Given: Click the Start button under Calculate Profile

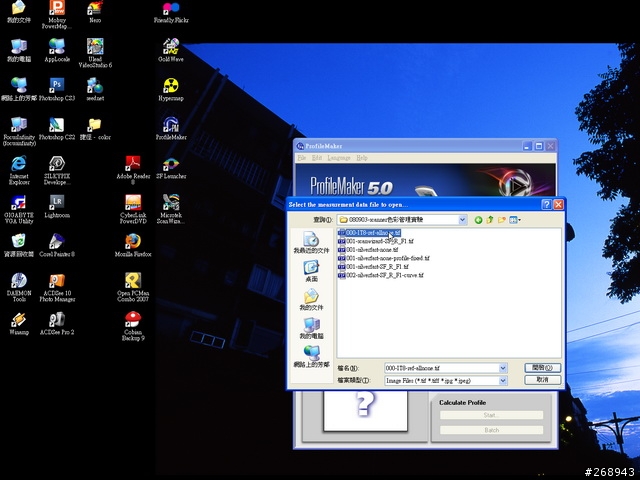Looking at the screenshot, I should tap(491, 415).
